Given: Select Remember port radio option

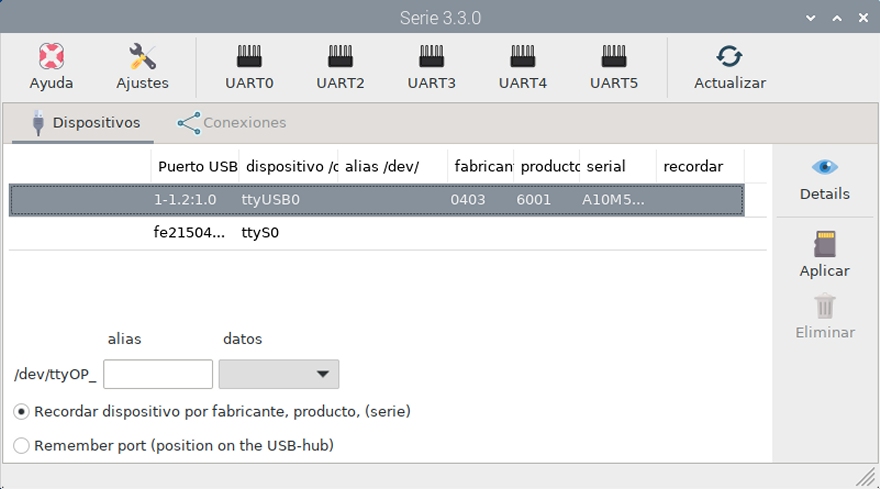Looking at the screenshot, I should [x=22, y=445].
